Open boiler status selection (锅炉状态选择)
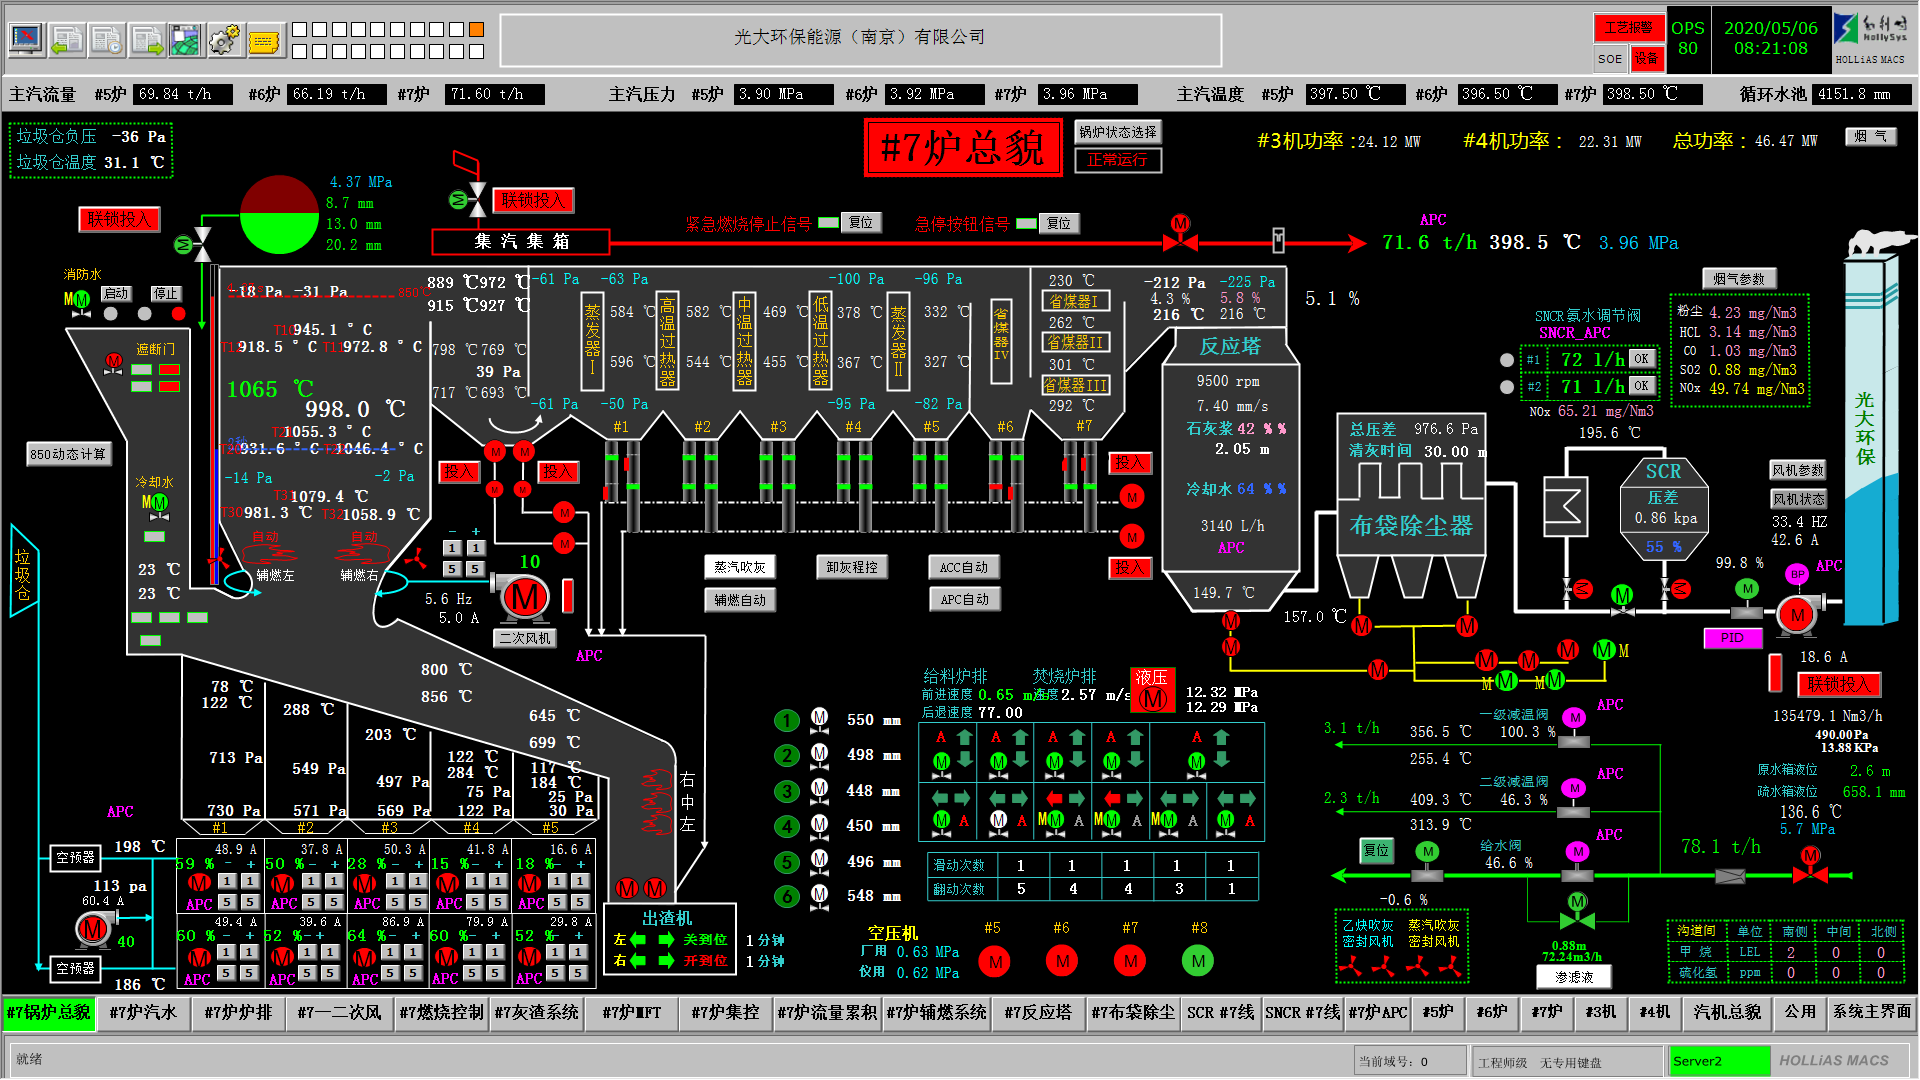Image resolution: width=1920 pixels, height=1080 pixels. pos(1118,132)
